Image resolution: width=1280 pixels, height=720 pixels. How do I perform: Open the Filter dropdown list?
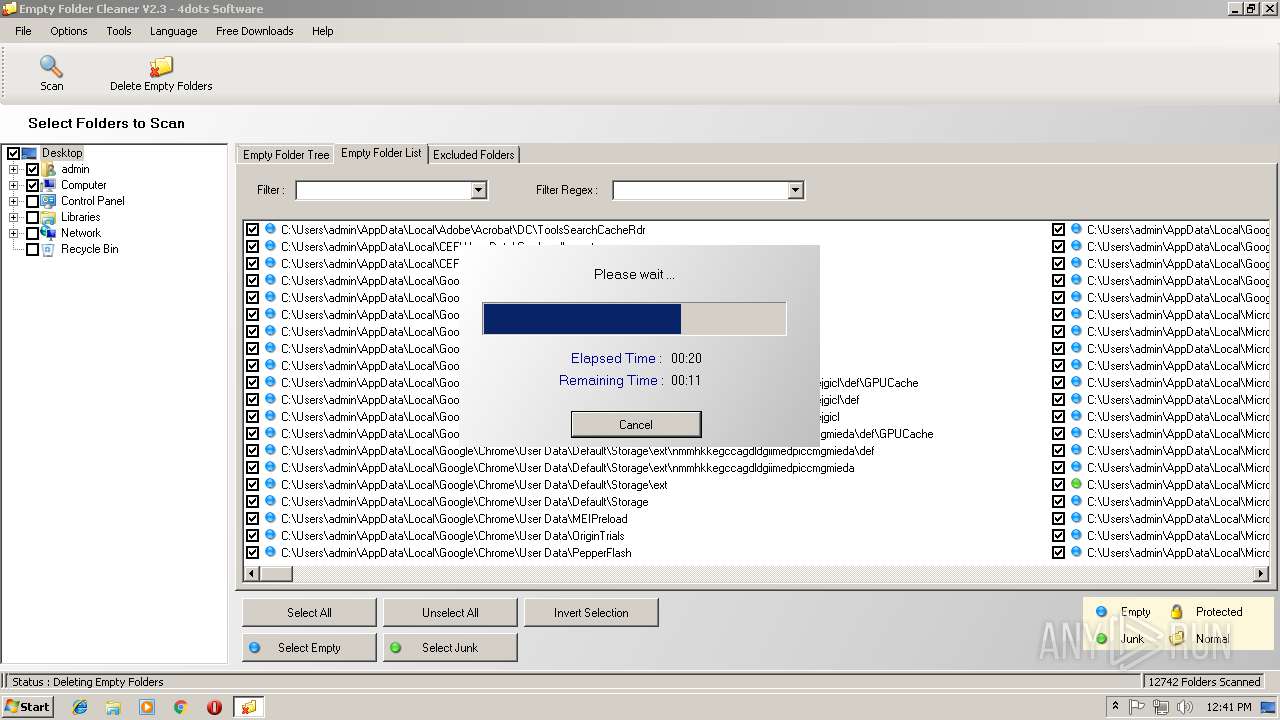[478, 190]
